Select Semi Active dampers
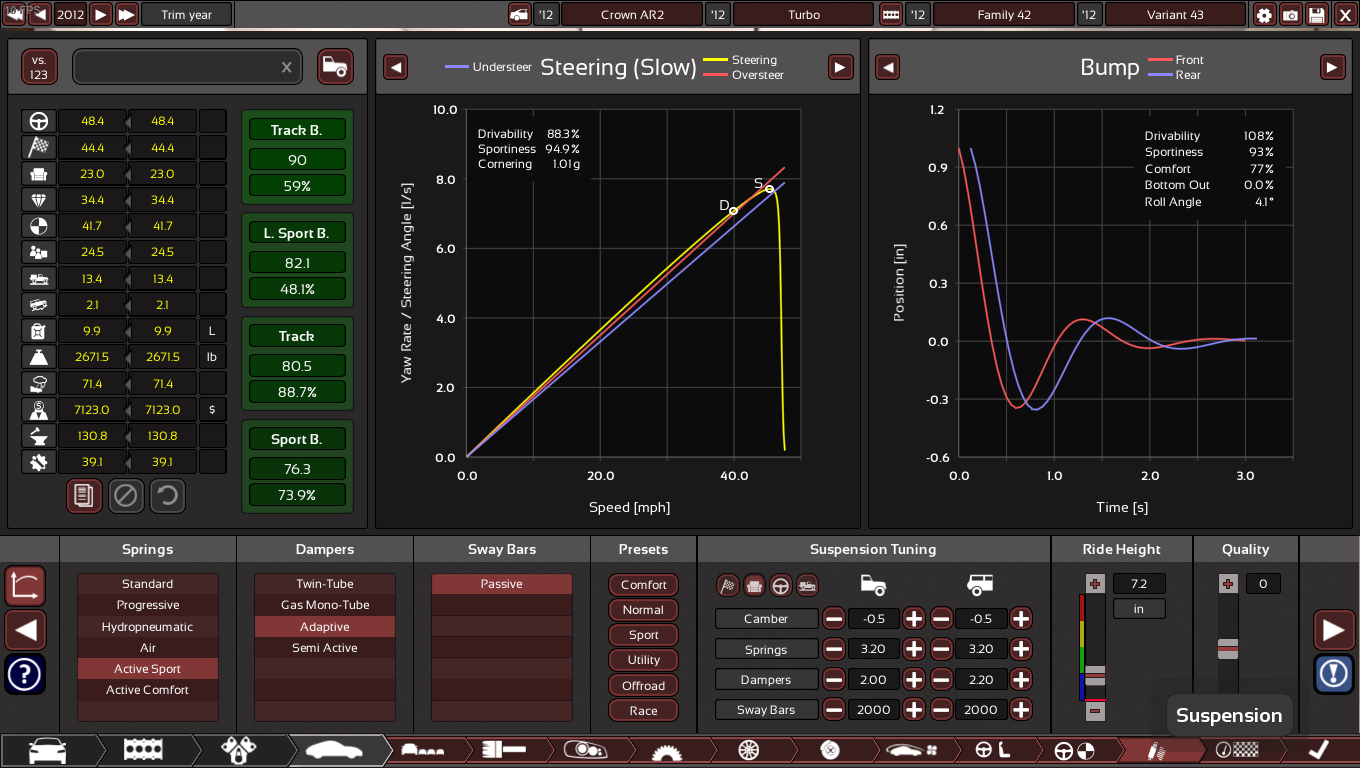 [x=325, y=648]
